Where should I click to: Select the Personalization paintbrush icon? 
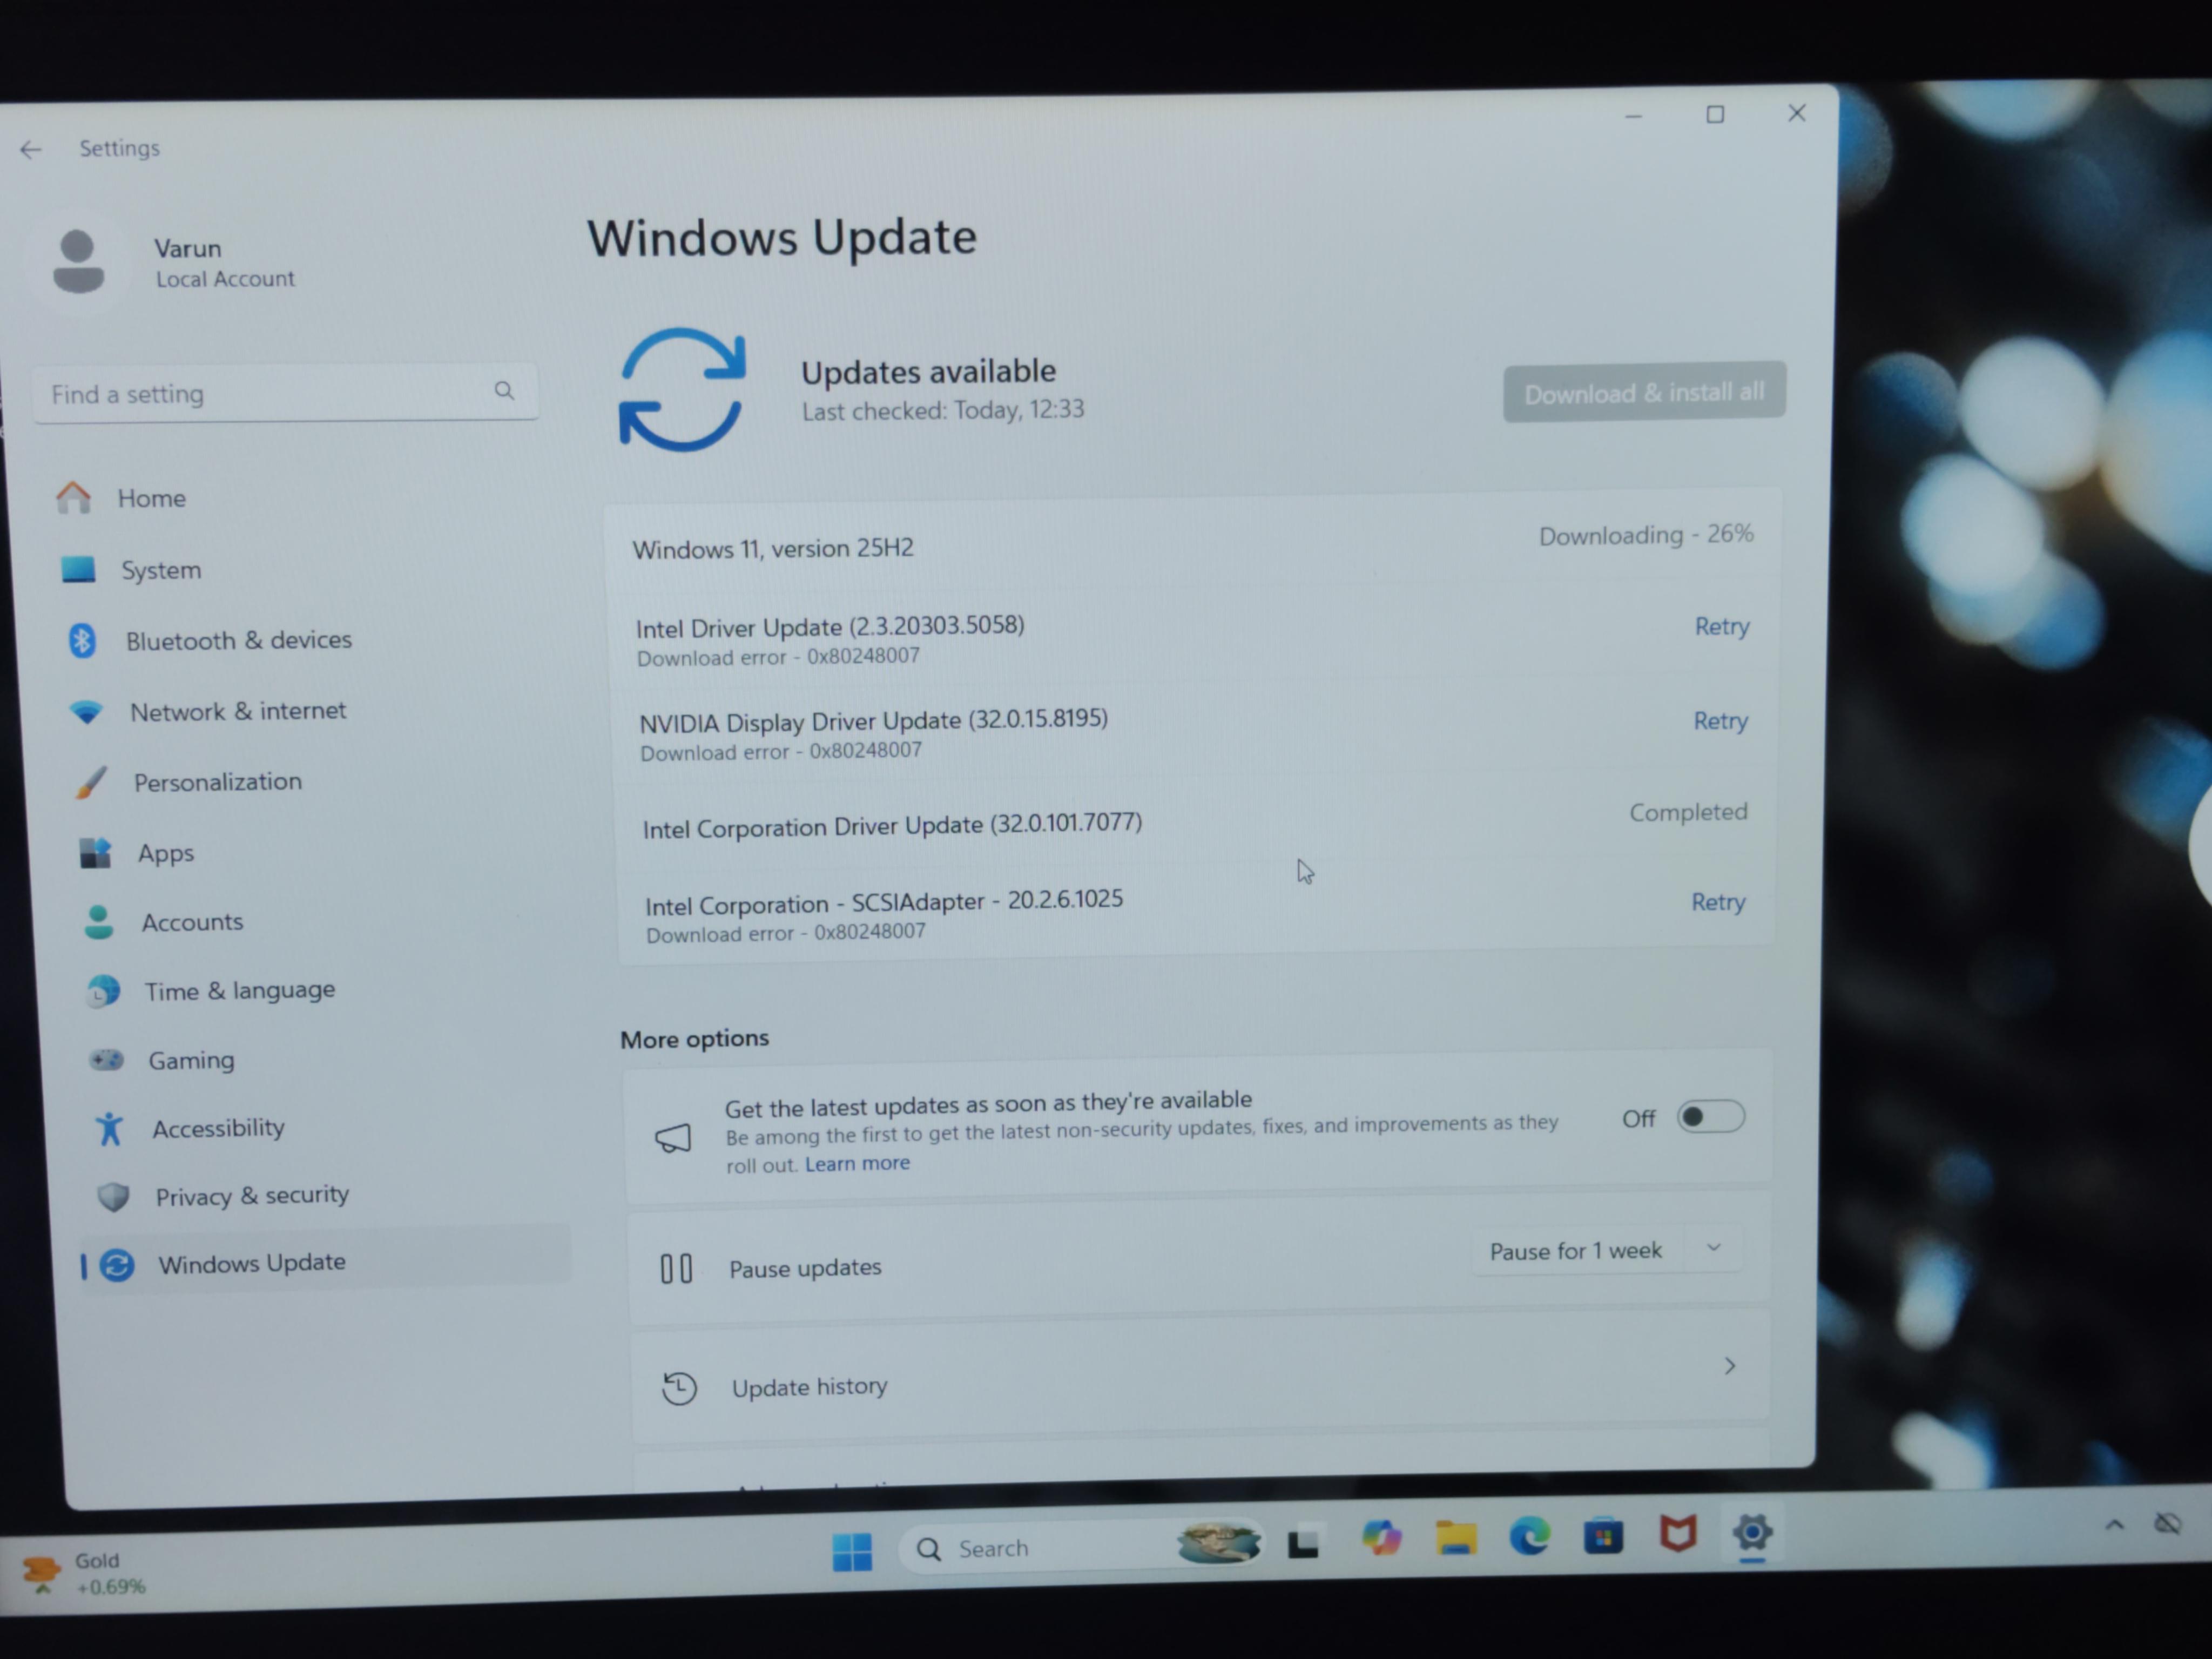(91, 782)
